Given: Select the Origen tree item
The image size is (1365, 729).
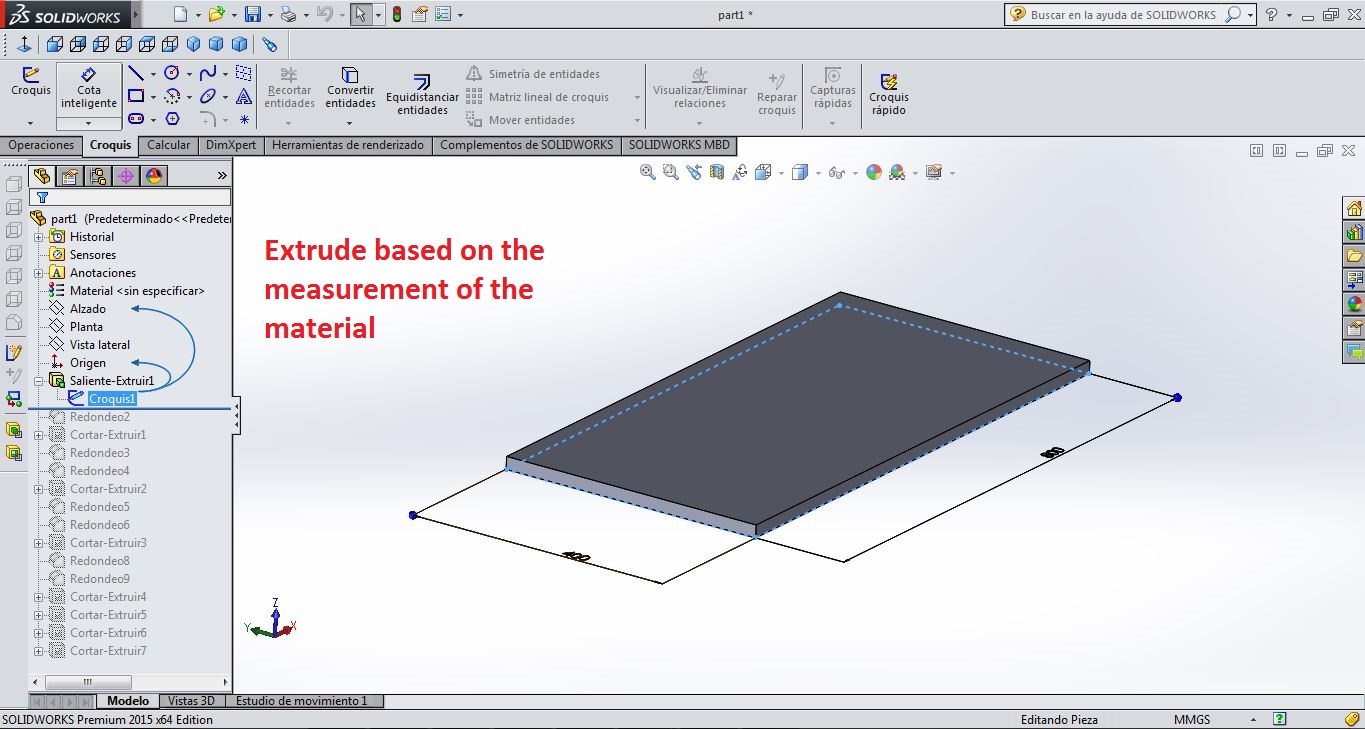Looking at the screenshot, I should coord(88,363).
